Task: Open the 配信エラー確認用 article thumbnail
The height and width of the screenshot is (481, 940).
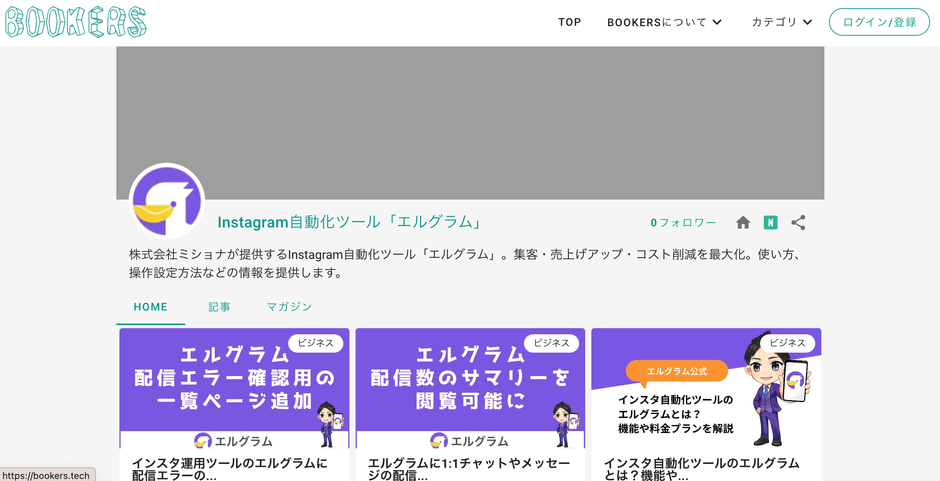Action: click(x=234, y=390)
